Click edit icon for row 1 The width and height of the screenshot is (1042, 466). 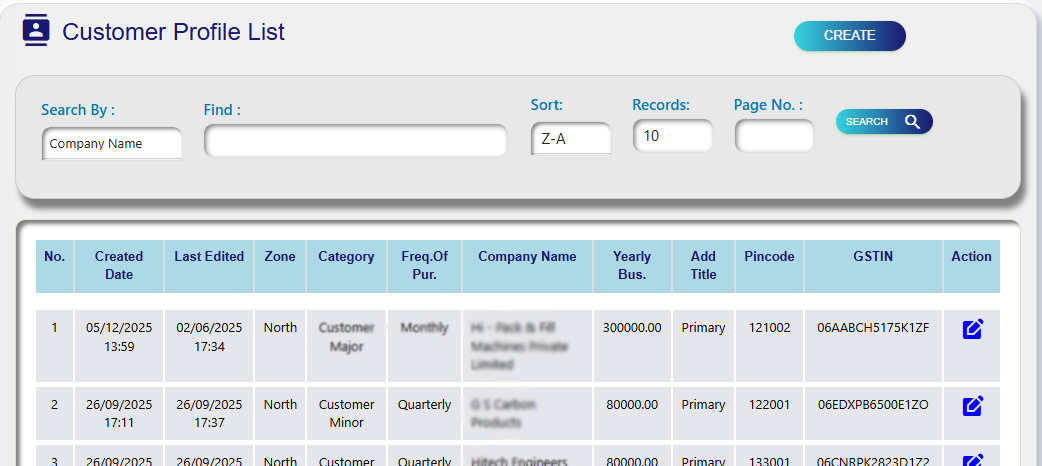(971, 329)
